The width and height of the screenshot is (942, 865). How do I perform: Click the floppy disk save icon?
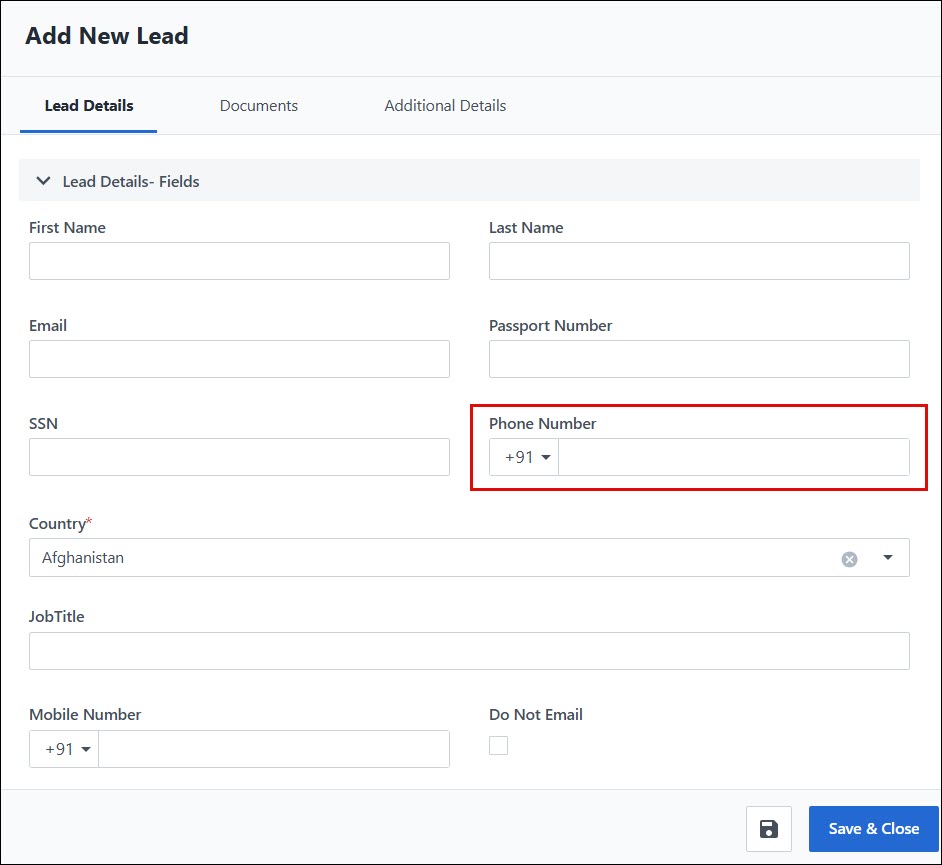[x=768, y=829]
